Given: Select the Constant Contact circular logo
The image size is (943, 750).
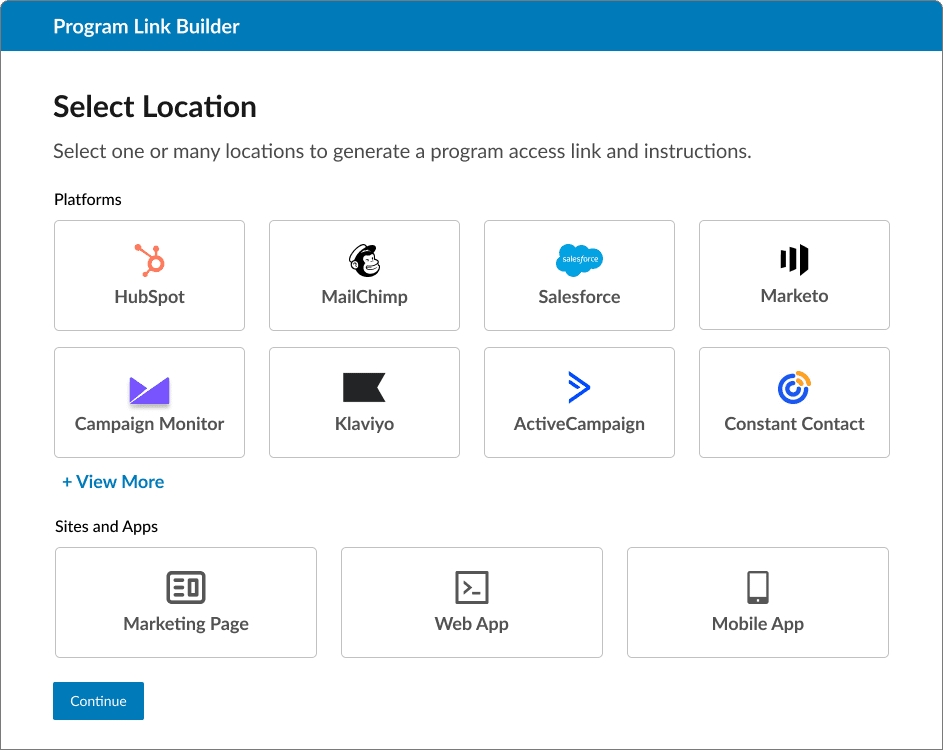Looking at the screenshot, I should point(794,387).
